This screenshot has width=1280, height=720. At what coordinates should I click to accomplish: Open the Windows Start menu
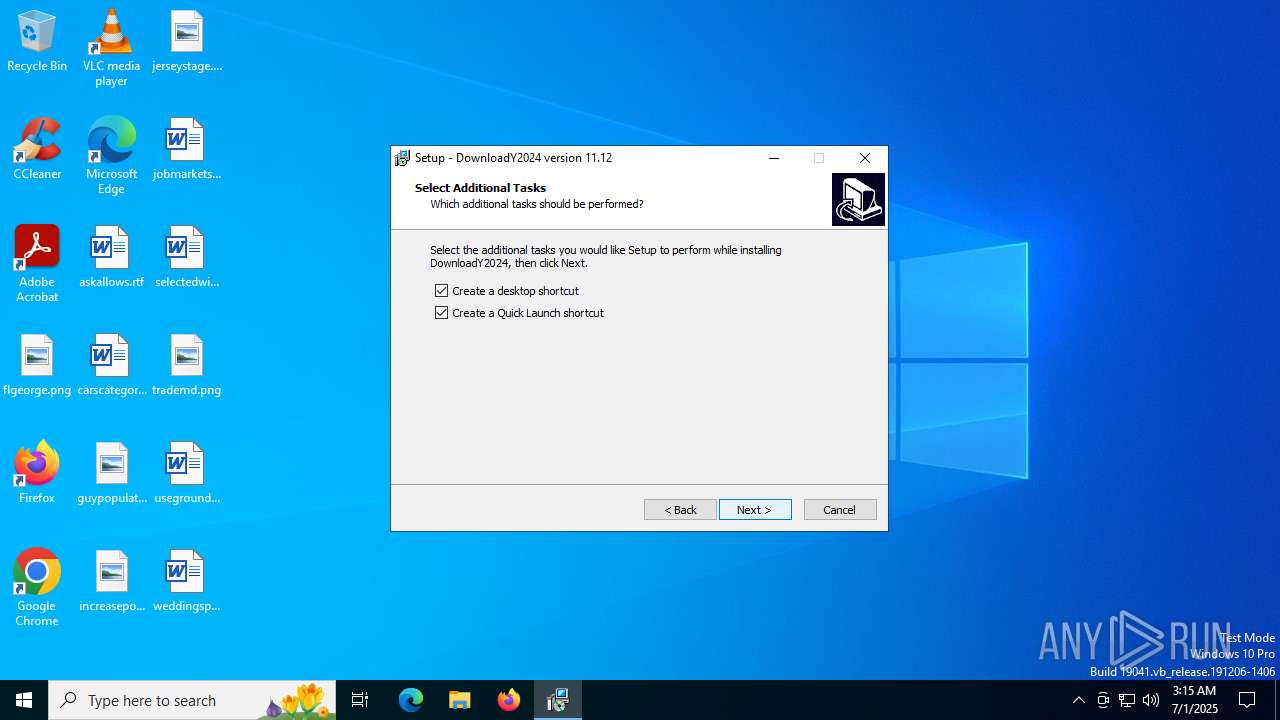pyautogui.click(x=24, y=700)
